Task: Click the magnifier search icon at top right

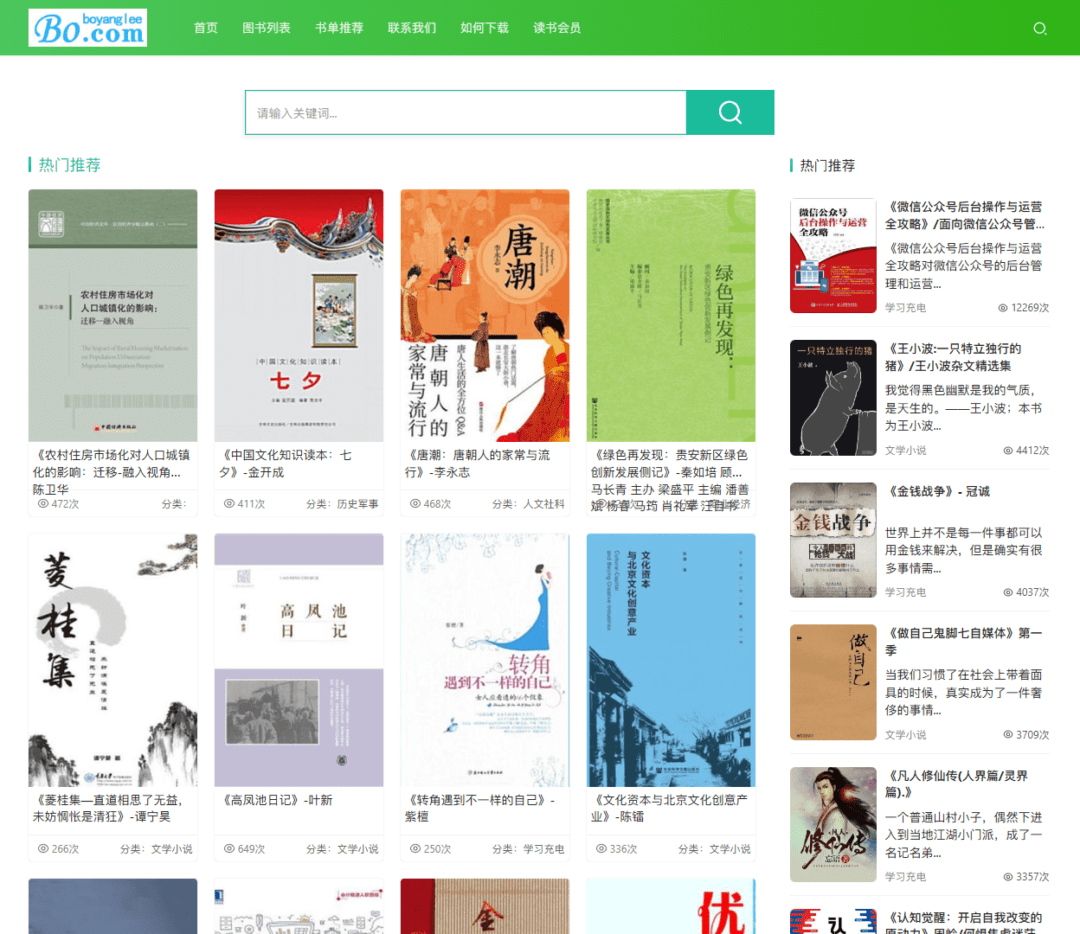Action: 1040,28
